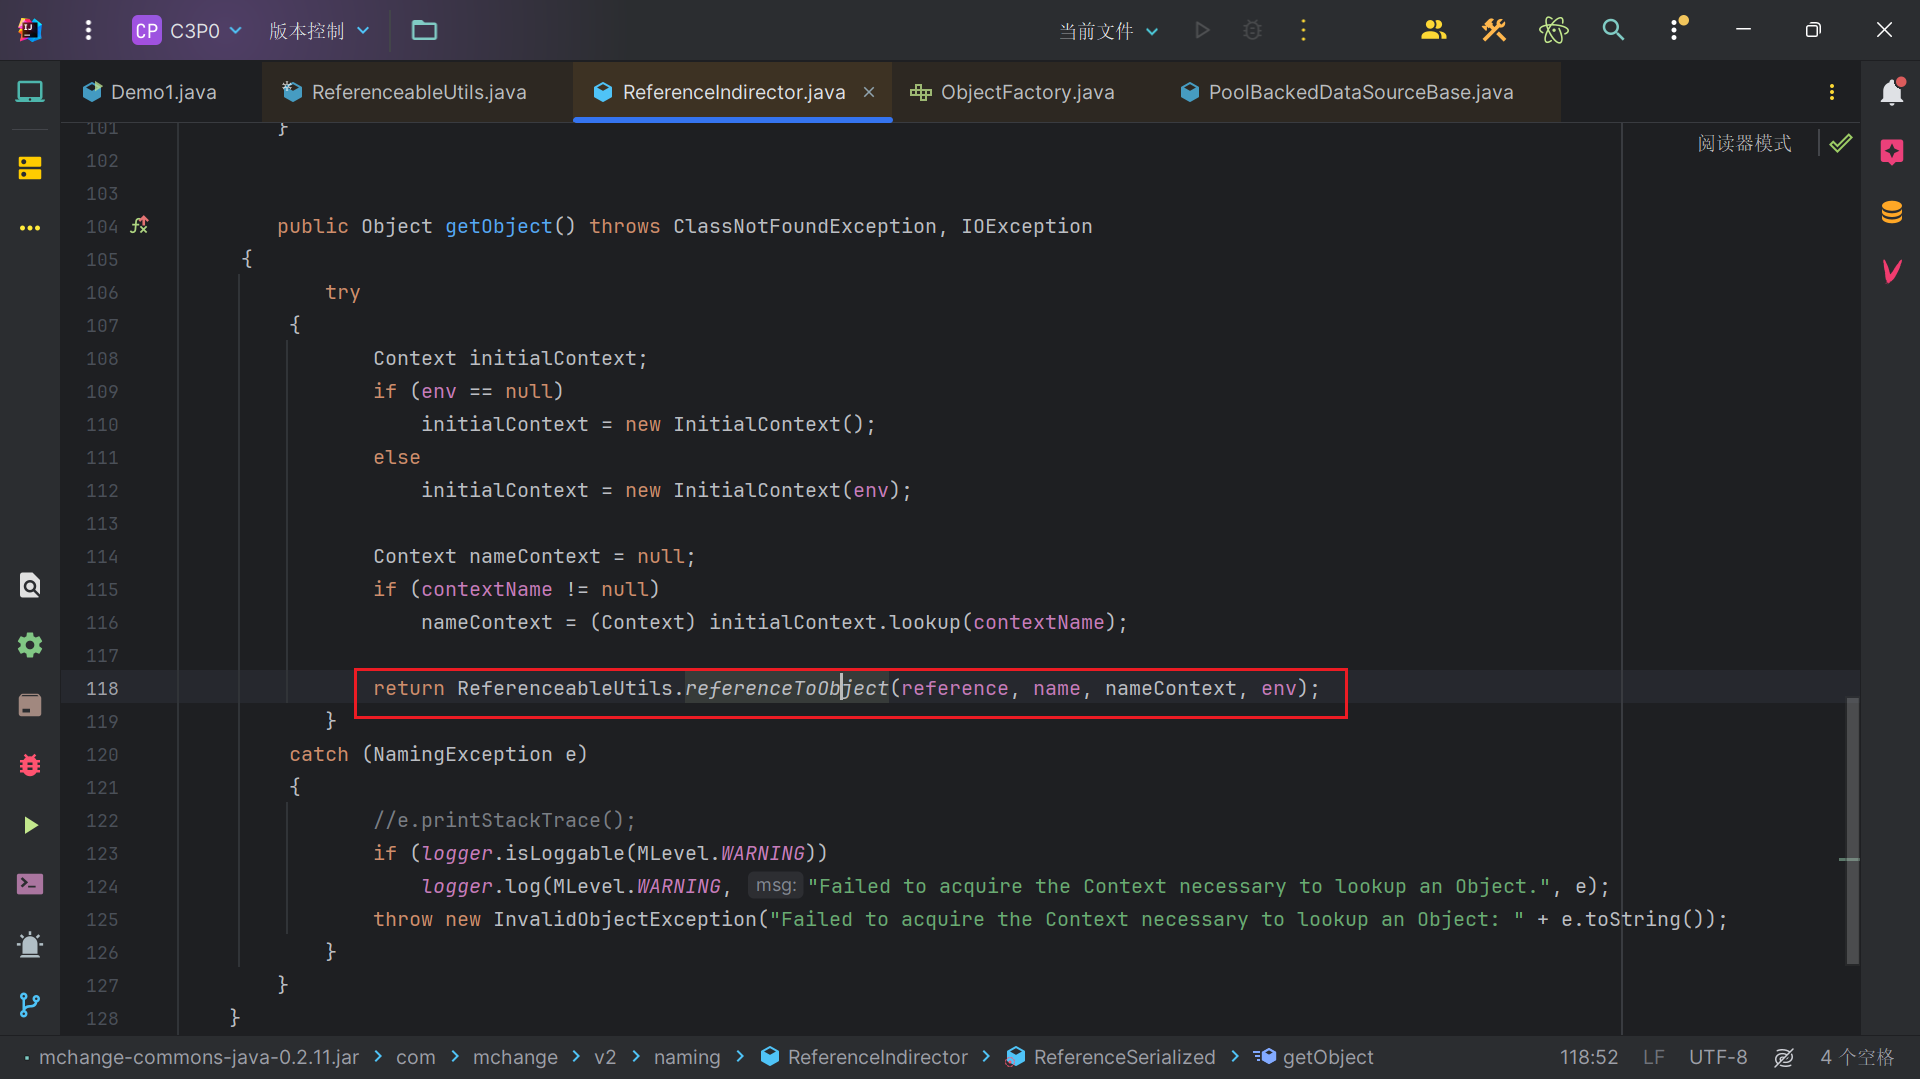
Task: Open the red V plugin tool window
Action: (1891, 271)
